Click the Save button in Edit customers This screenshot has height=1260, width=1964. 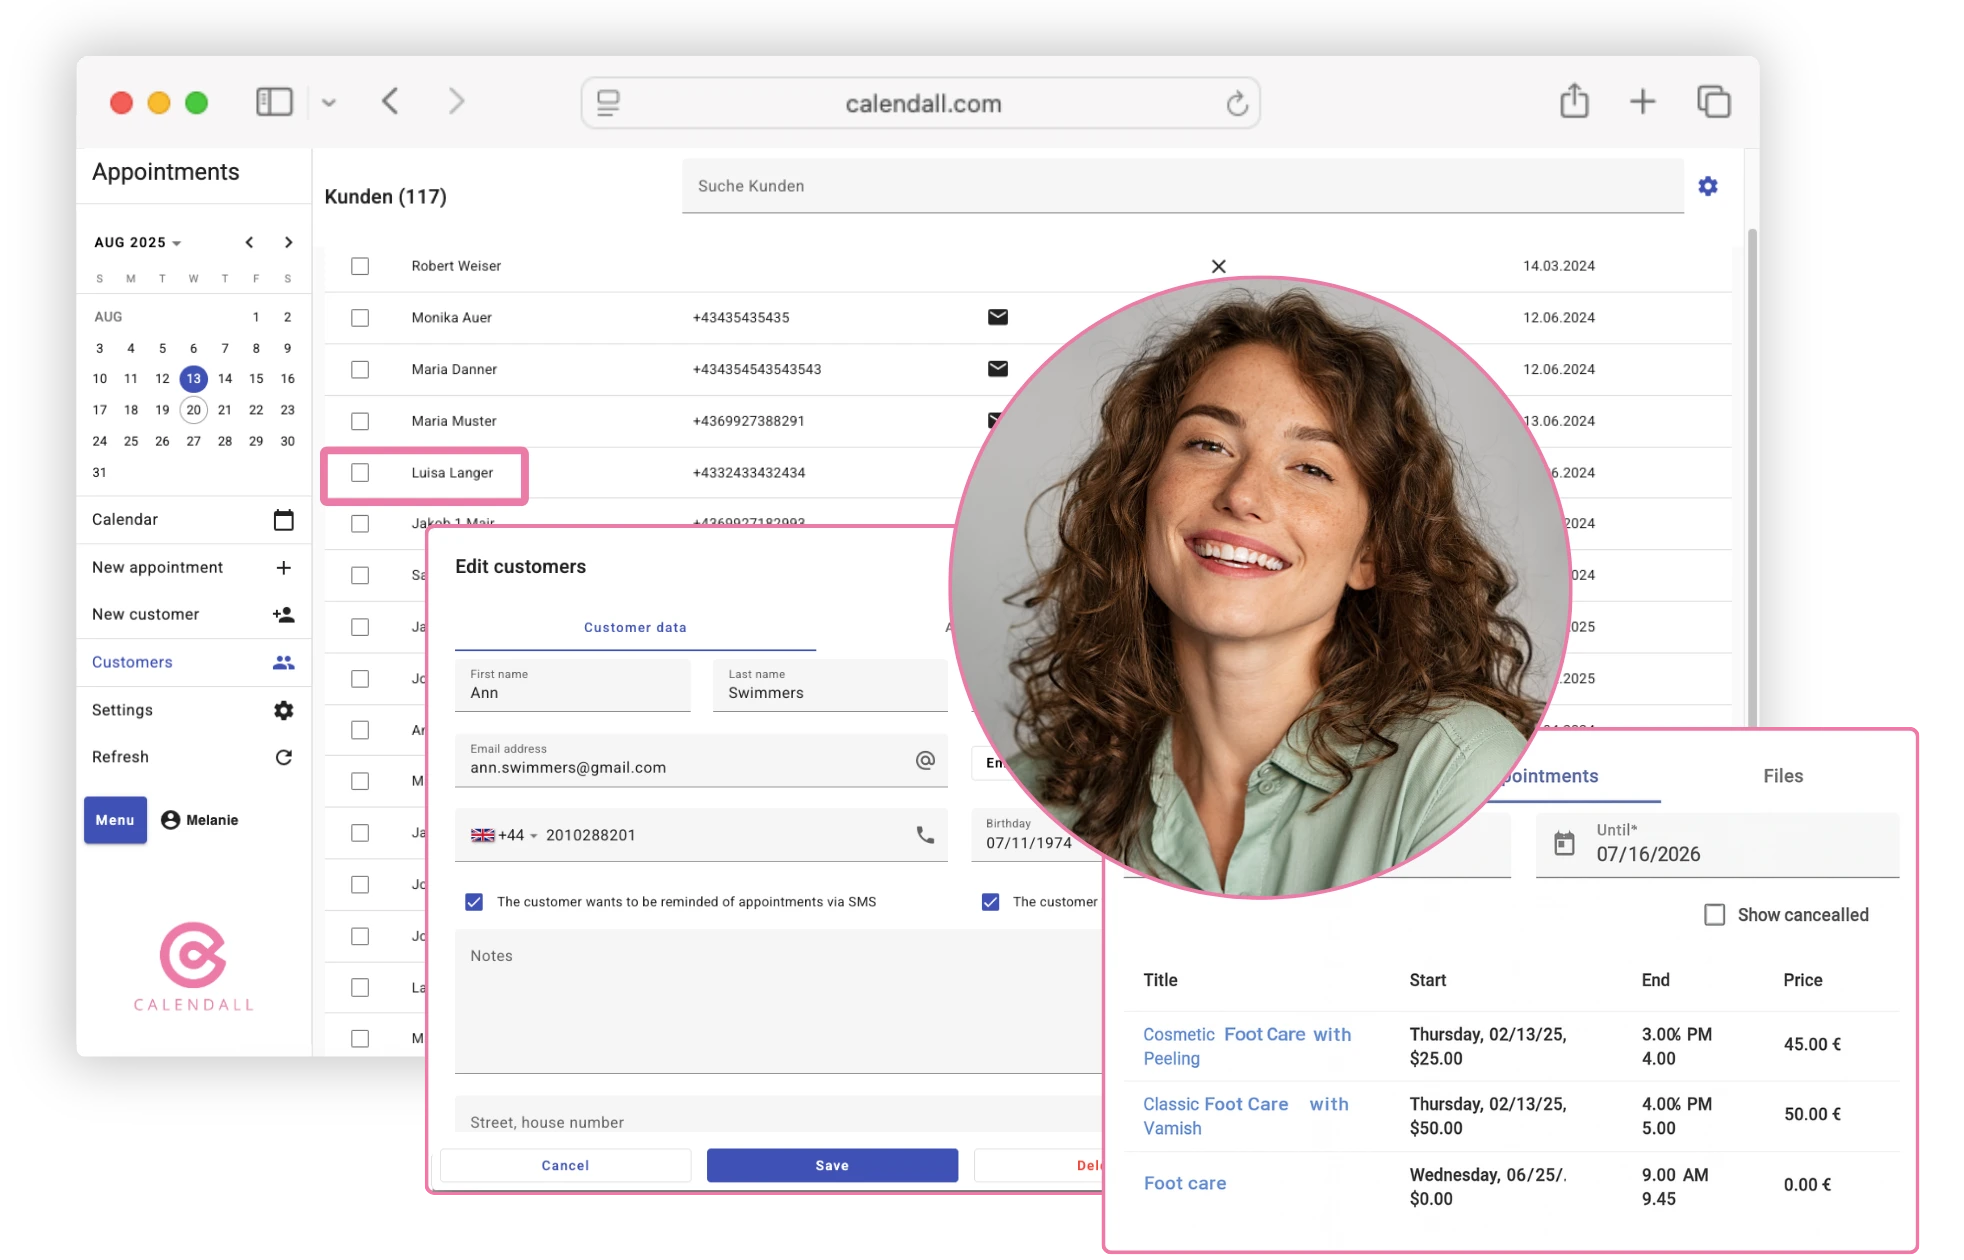coord(832,1165)
